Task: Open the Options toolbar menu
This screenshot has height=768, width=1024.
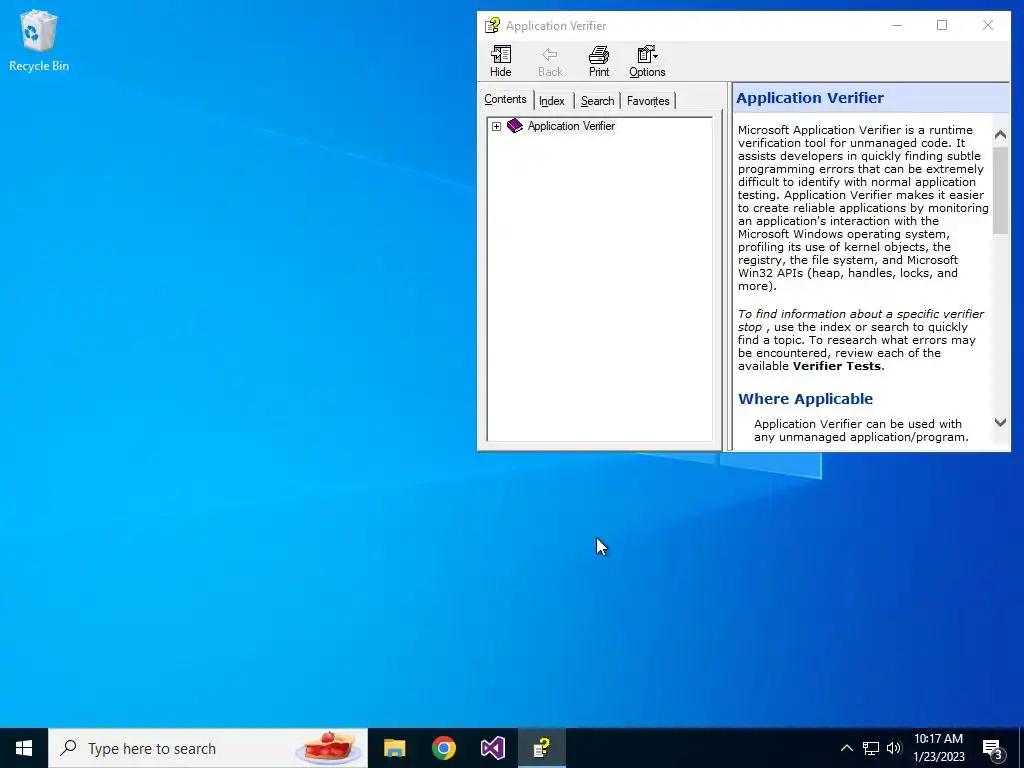Action: tap(647, 61)
